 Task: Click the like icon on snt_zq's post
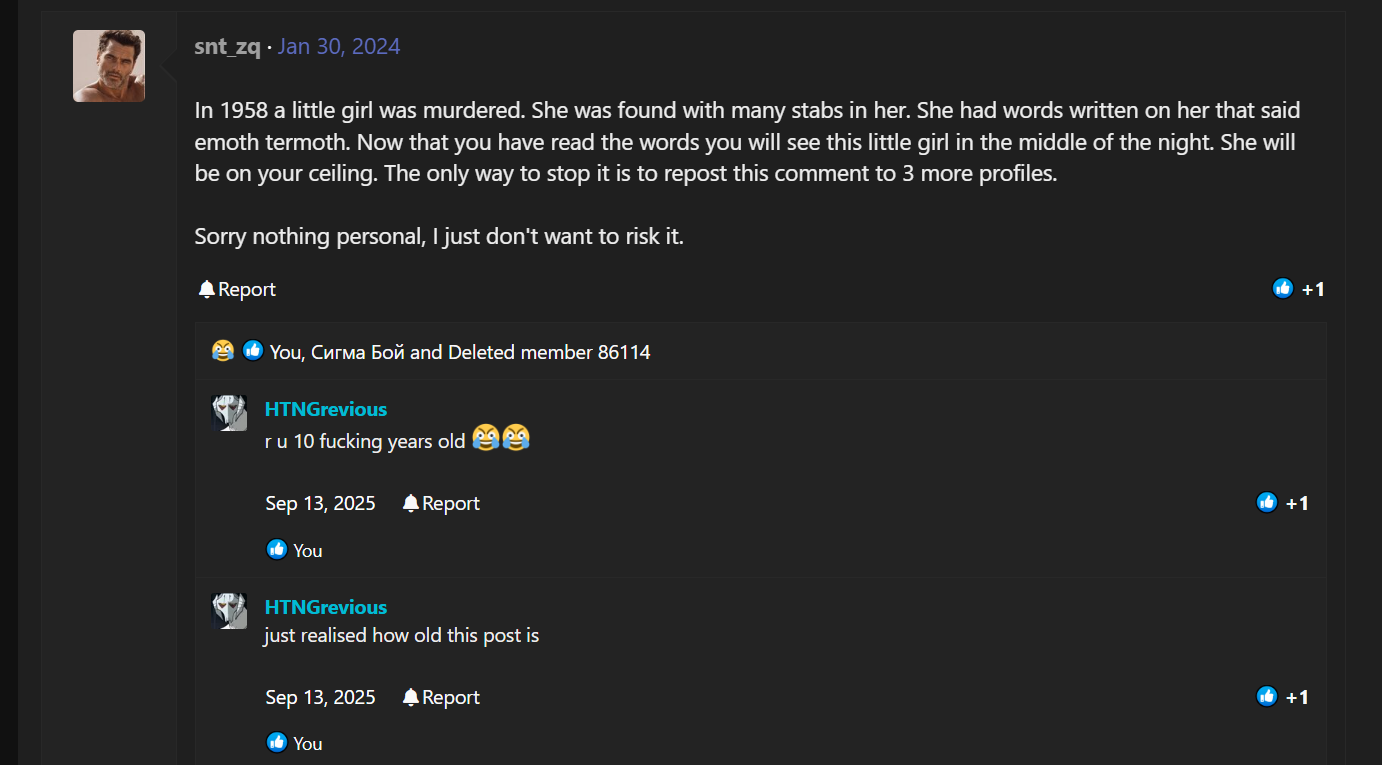[1283, 289]
